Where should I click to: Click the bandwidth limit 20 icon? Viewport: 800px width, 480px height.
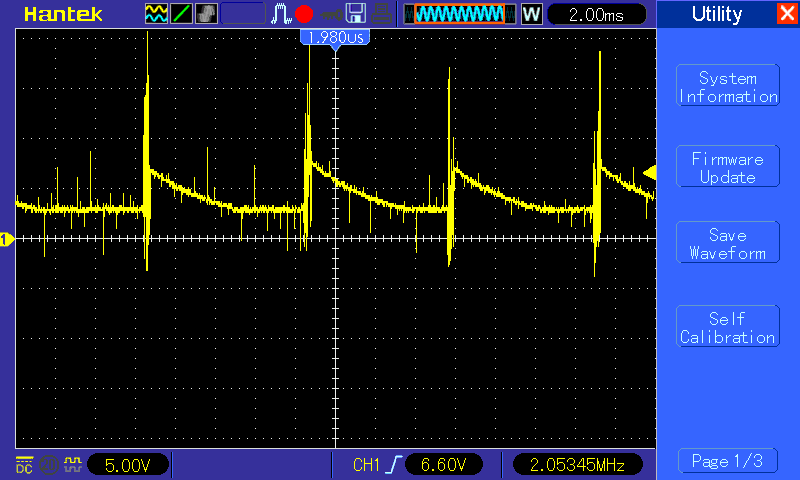click(48, 465)
